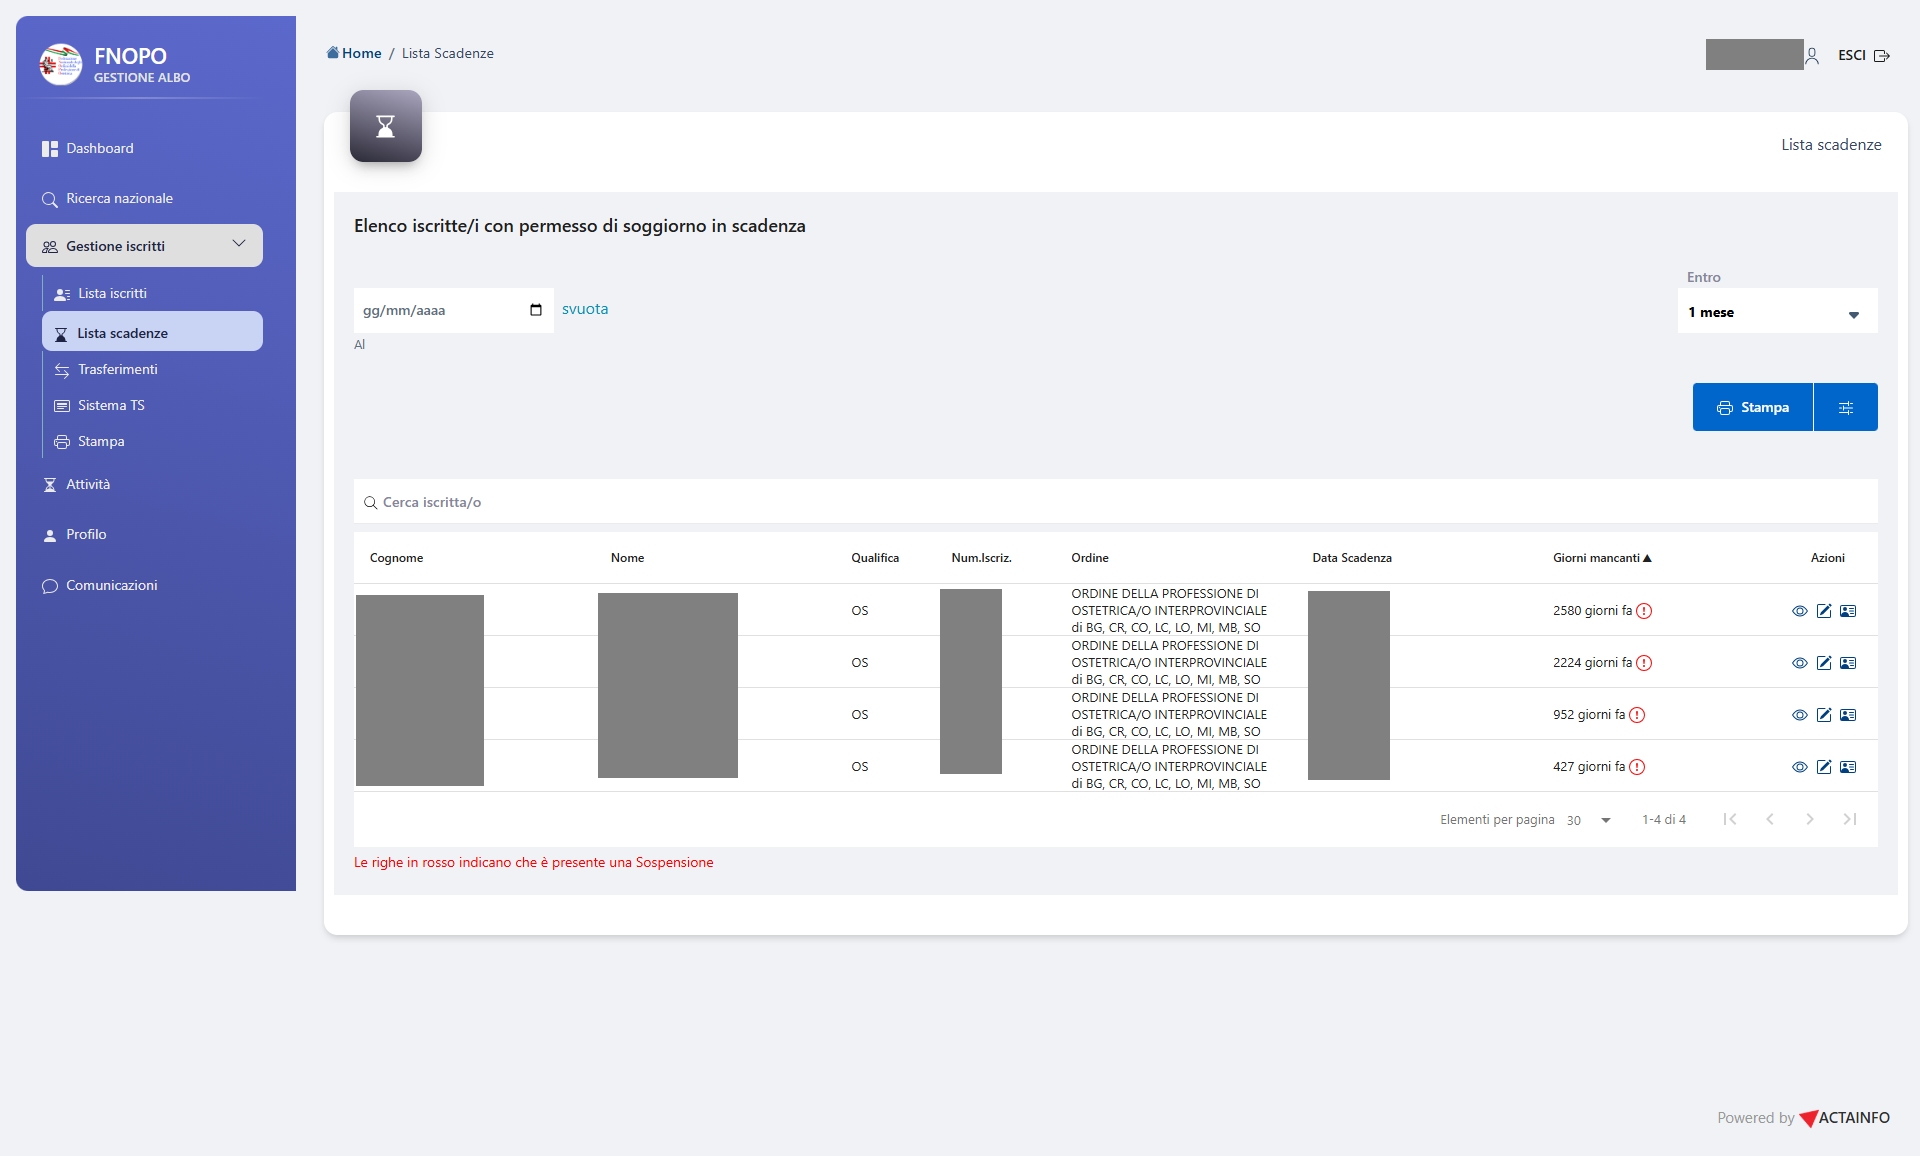Open ID card icon in third row
Image resolution: width=1920 pixels, height=1156 pixels.
pos(1847,715)
